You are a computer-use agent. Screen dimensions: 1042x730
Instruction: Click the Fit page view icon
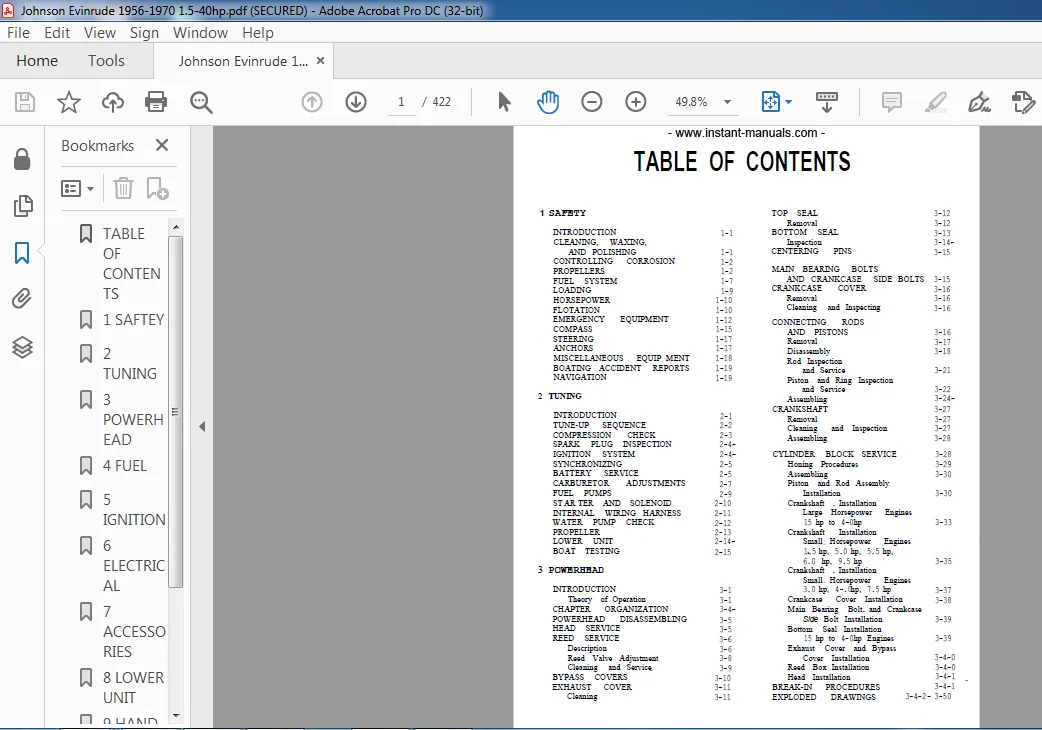click(770, 102)
